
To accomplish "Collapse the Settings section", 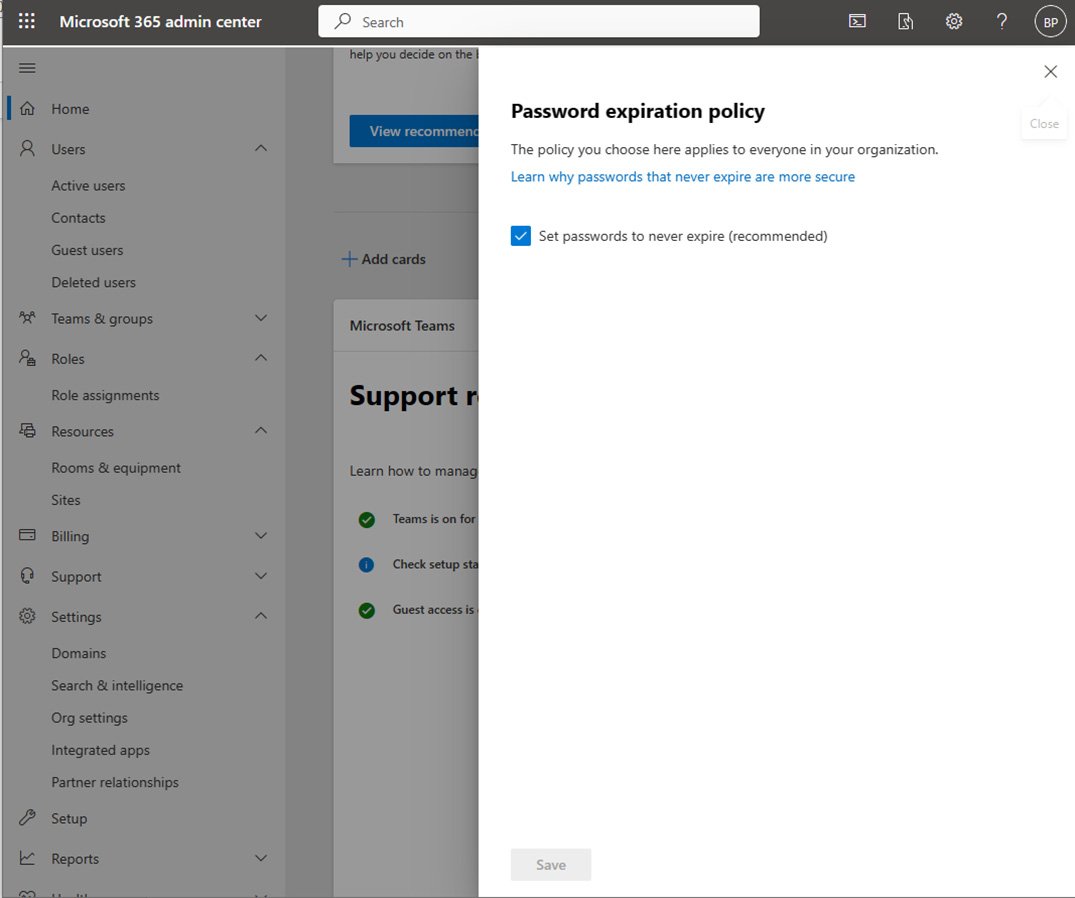I will tap(260, 616).
